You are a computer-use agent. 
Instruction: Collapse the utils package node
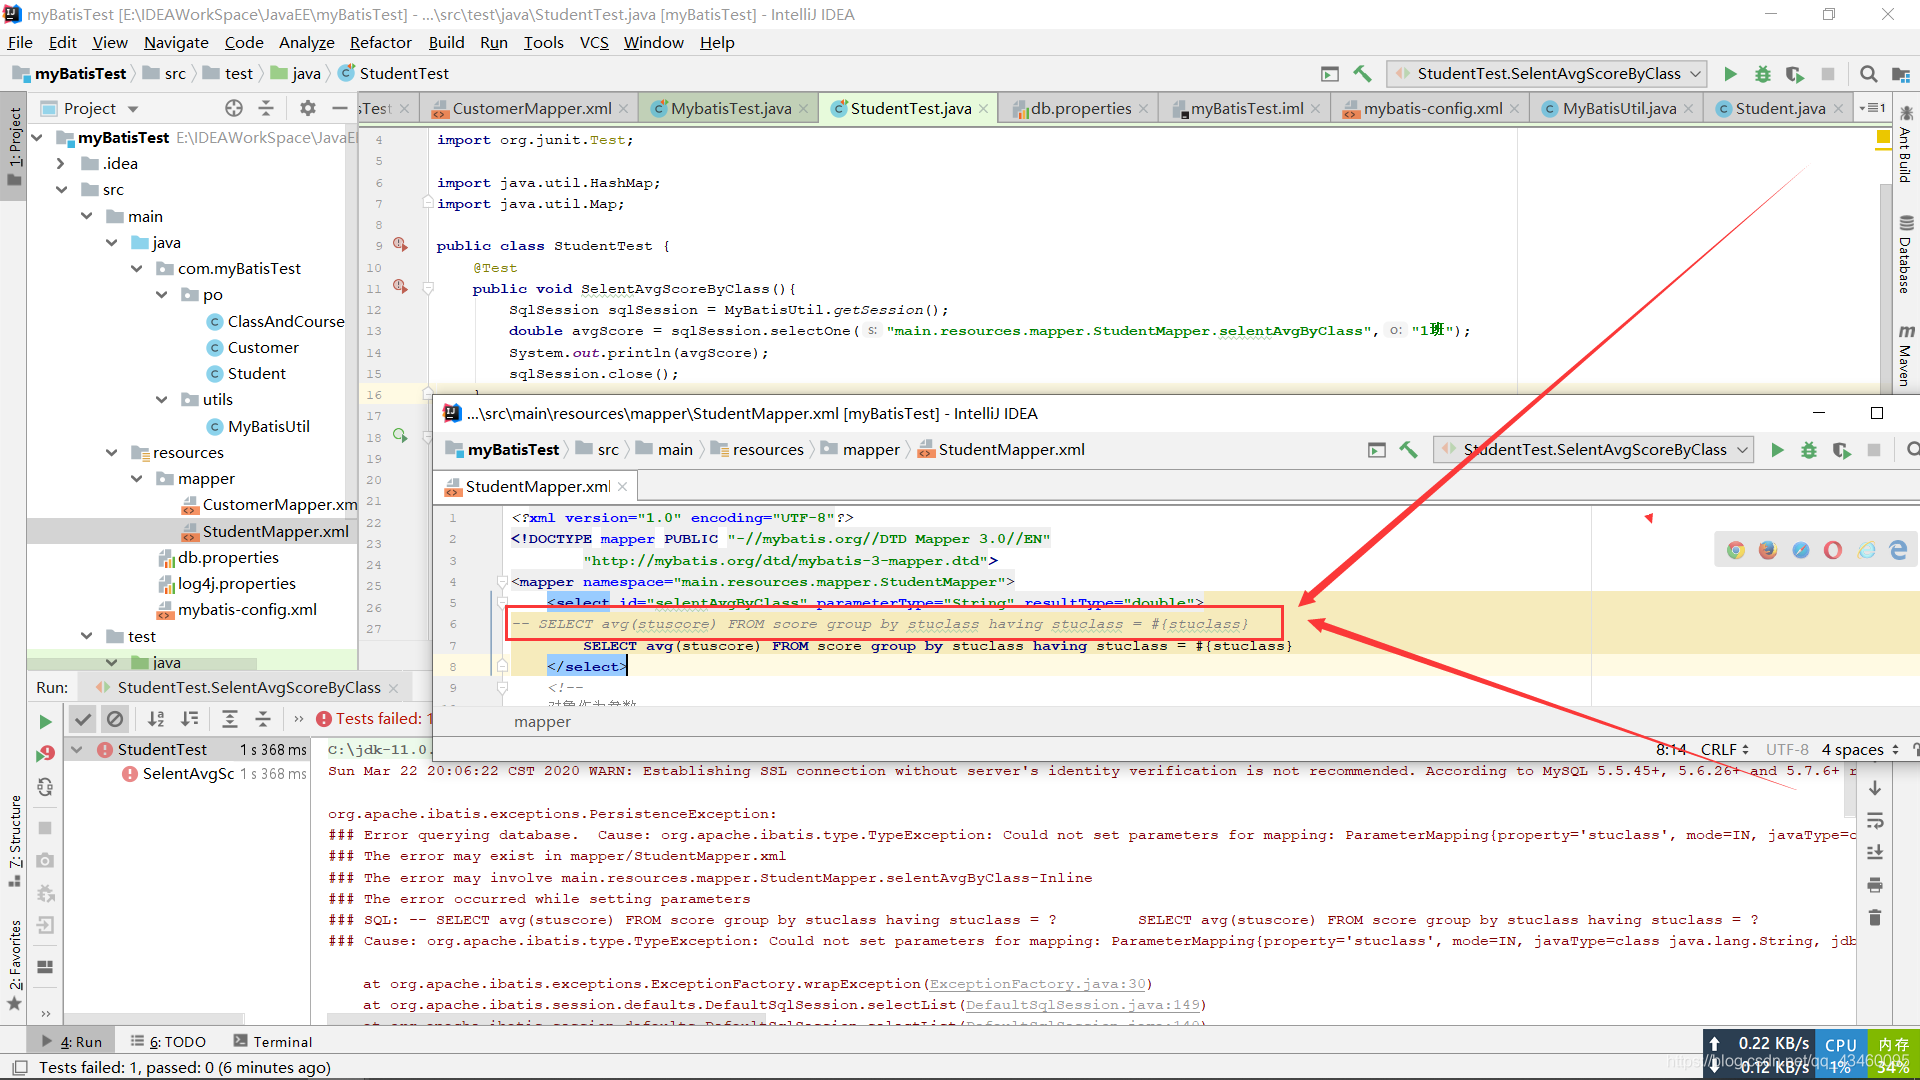pyautogui.click(x=162, y=400)
